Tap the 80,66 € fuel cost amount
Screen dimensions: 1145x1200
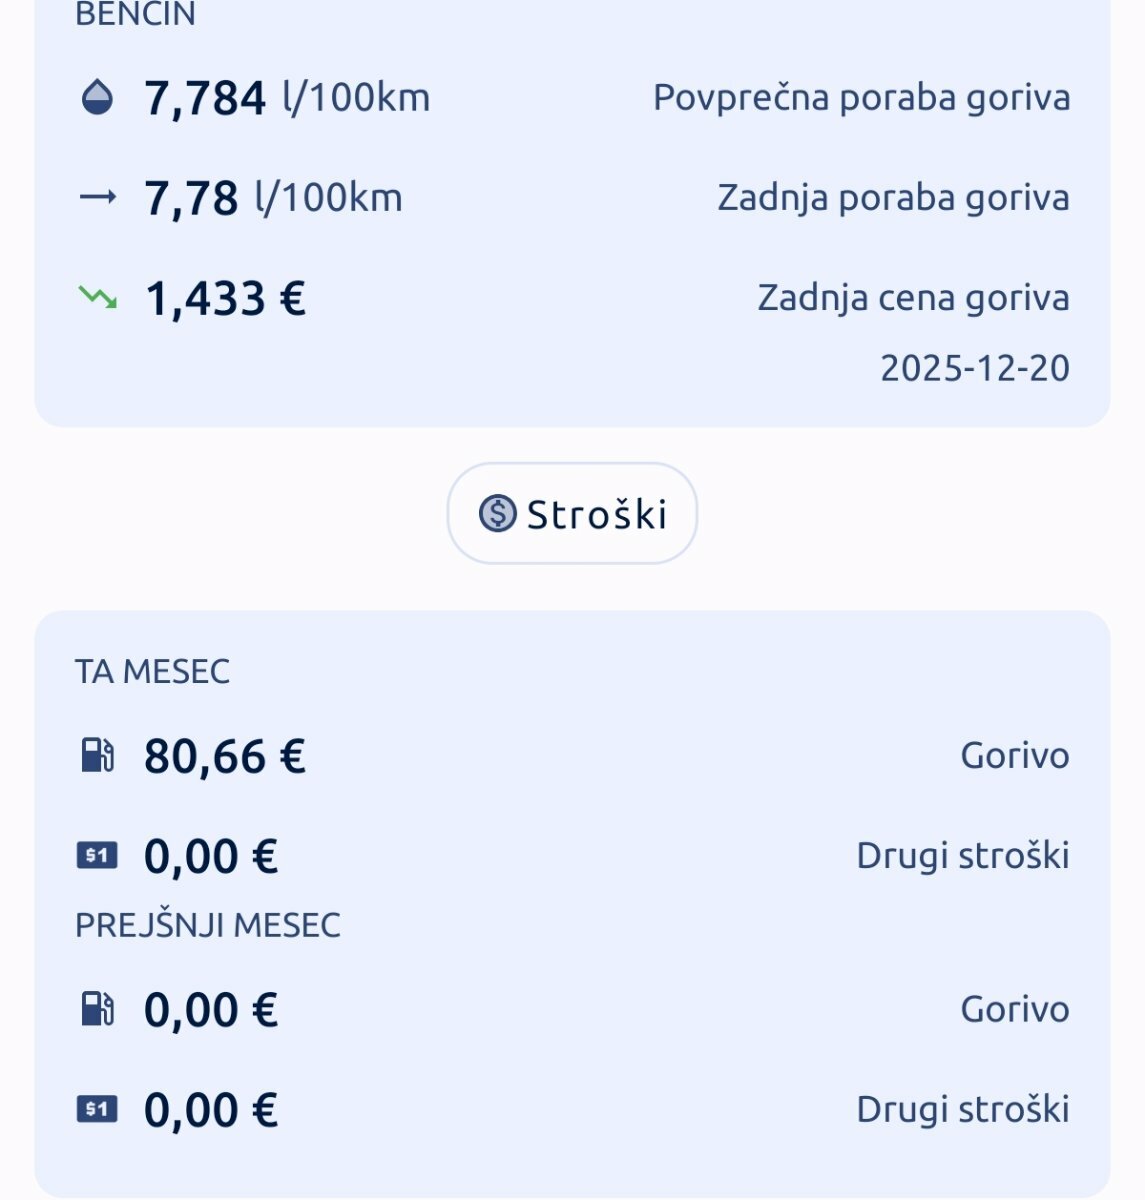[x=224, y=756]
